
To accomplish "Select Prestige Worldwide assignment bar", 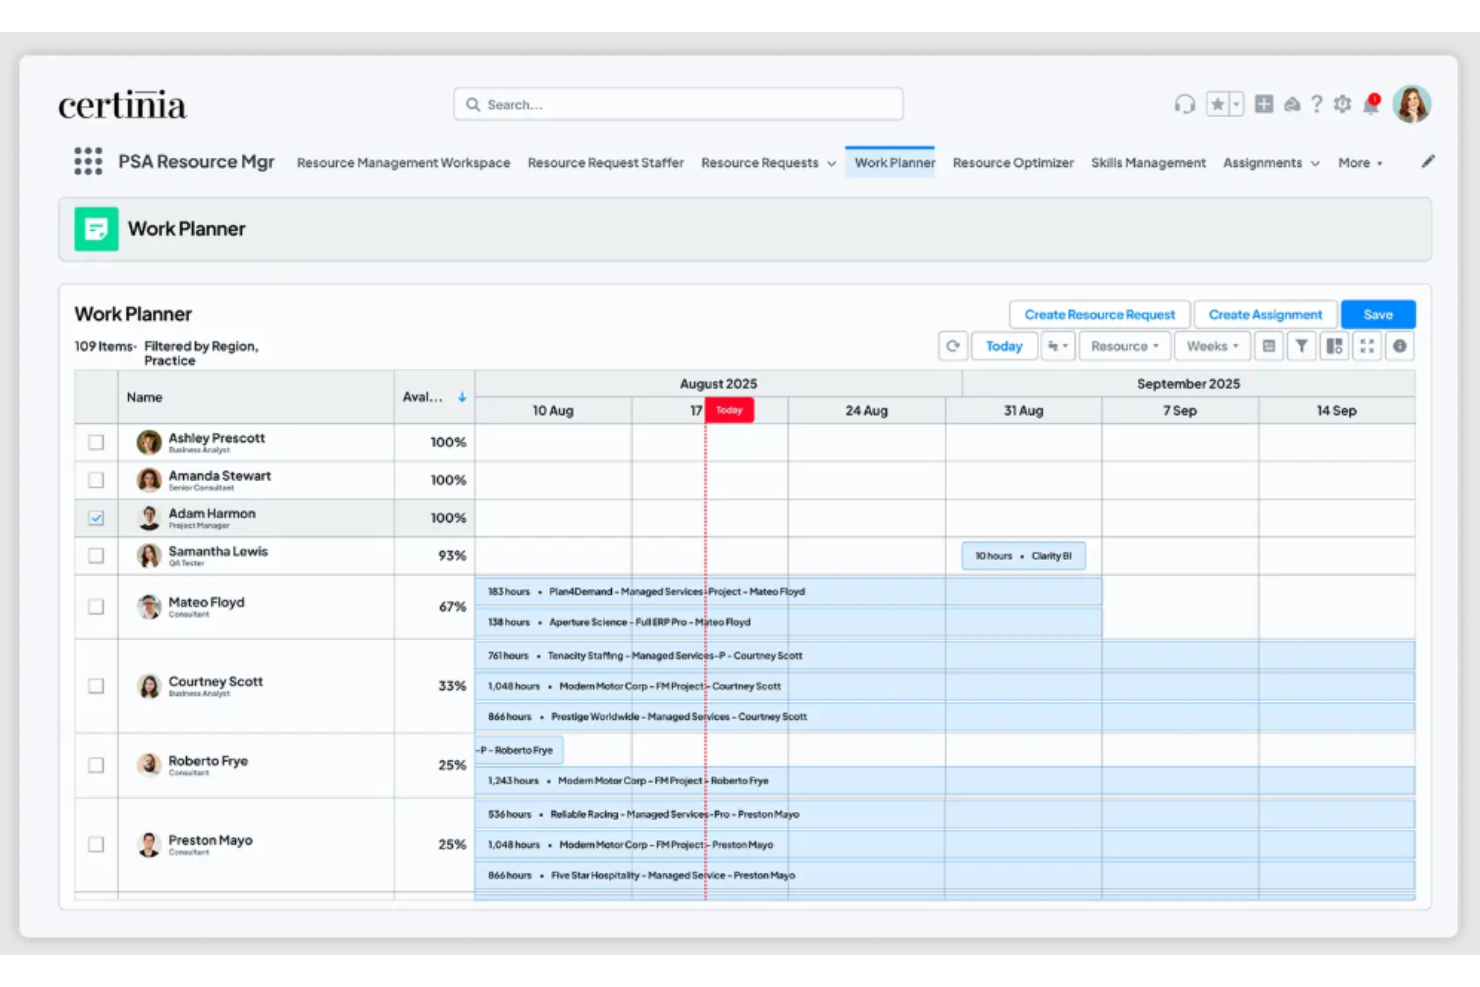I will pyautogui.click(x=945, y=717).
